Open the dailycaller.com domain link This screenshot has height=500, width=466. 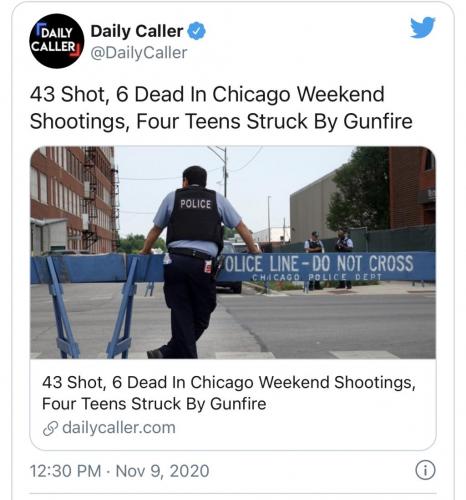point(119,428)
